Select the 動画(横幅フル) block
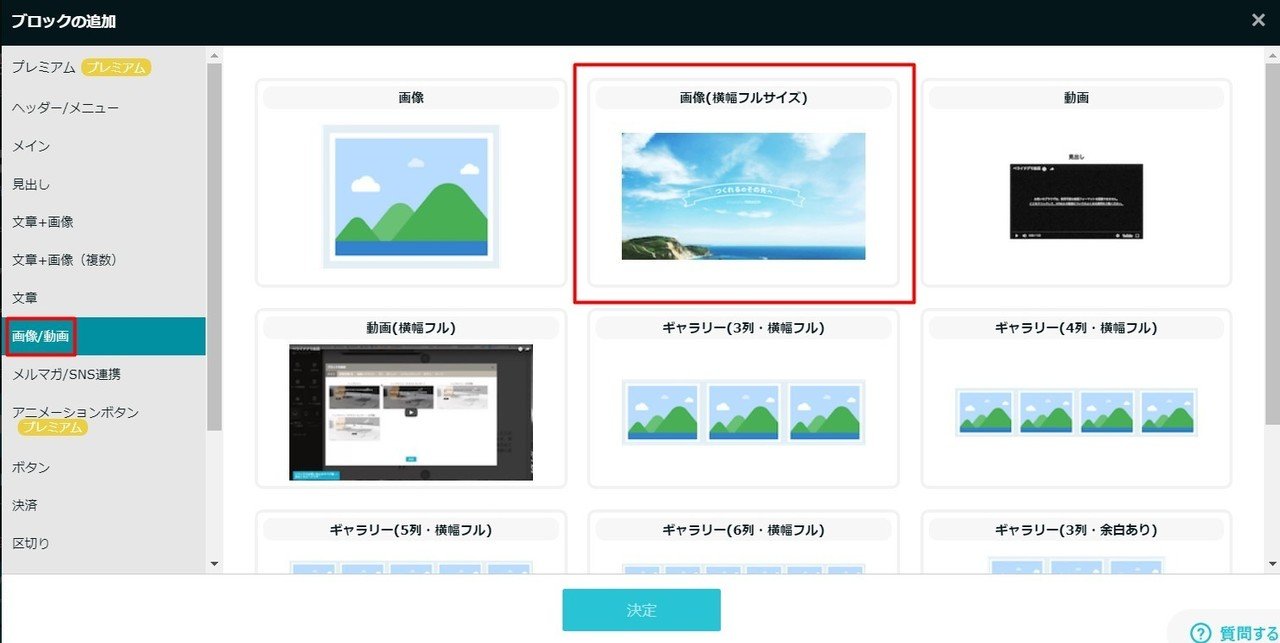 (410, 398)
